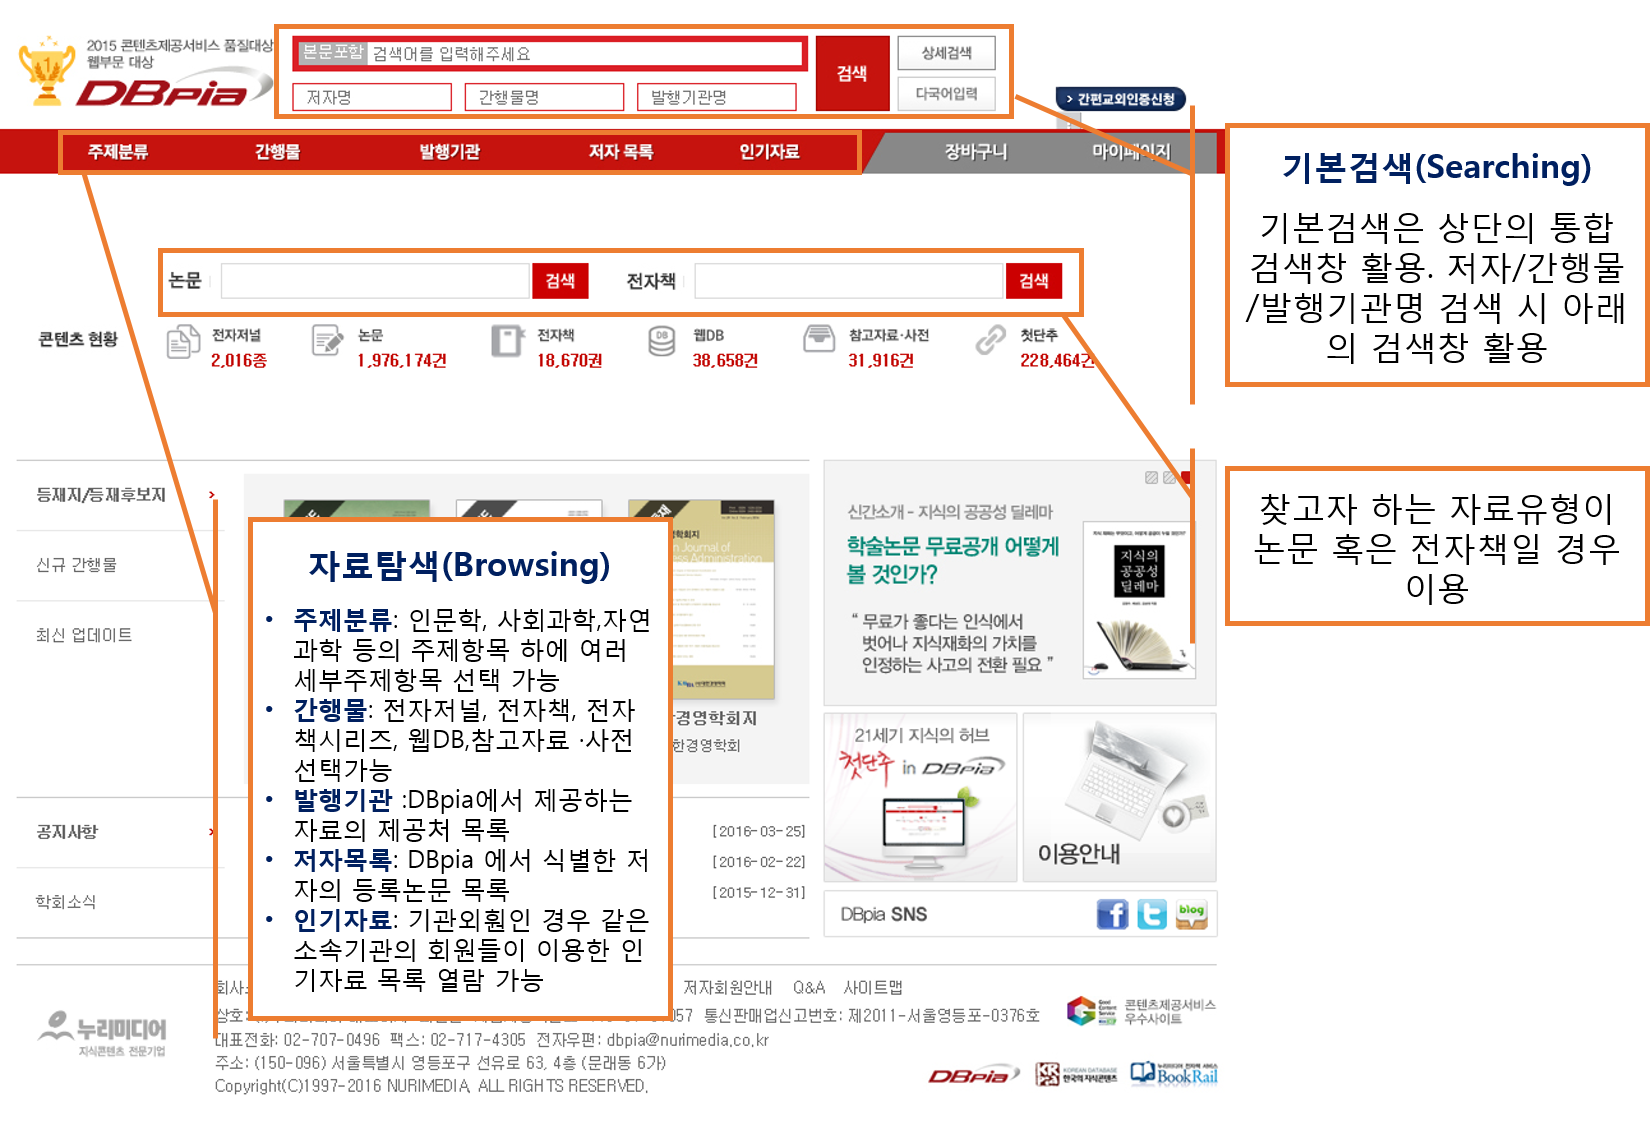Open the 간행물 navigation menu
The image size is (1650, 1125).
277,152
